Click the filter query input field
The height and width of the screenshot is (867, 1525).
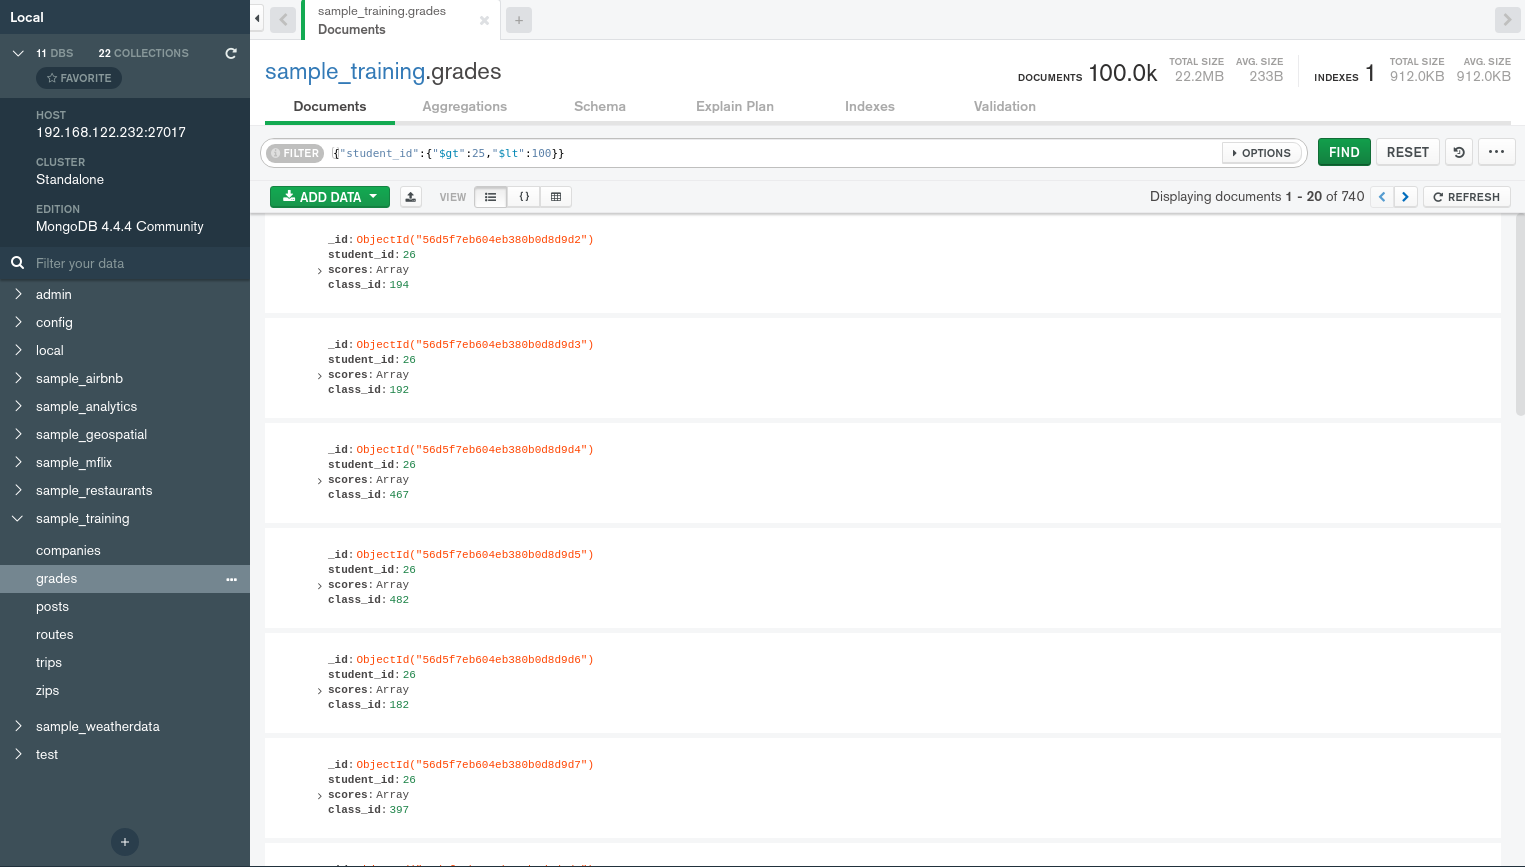[775, 153]
